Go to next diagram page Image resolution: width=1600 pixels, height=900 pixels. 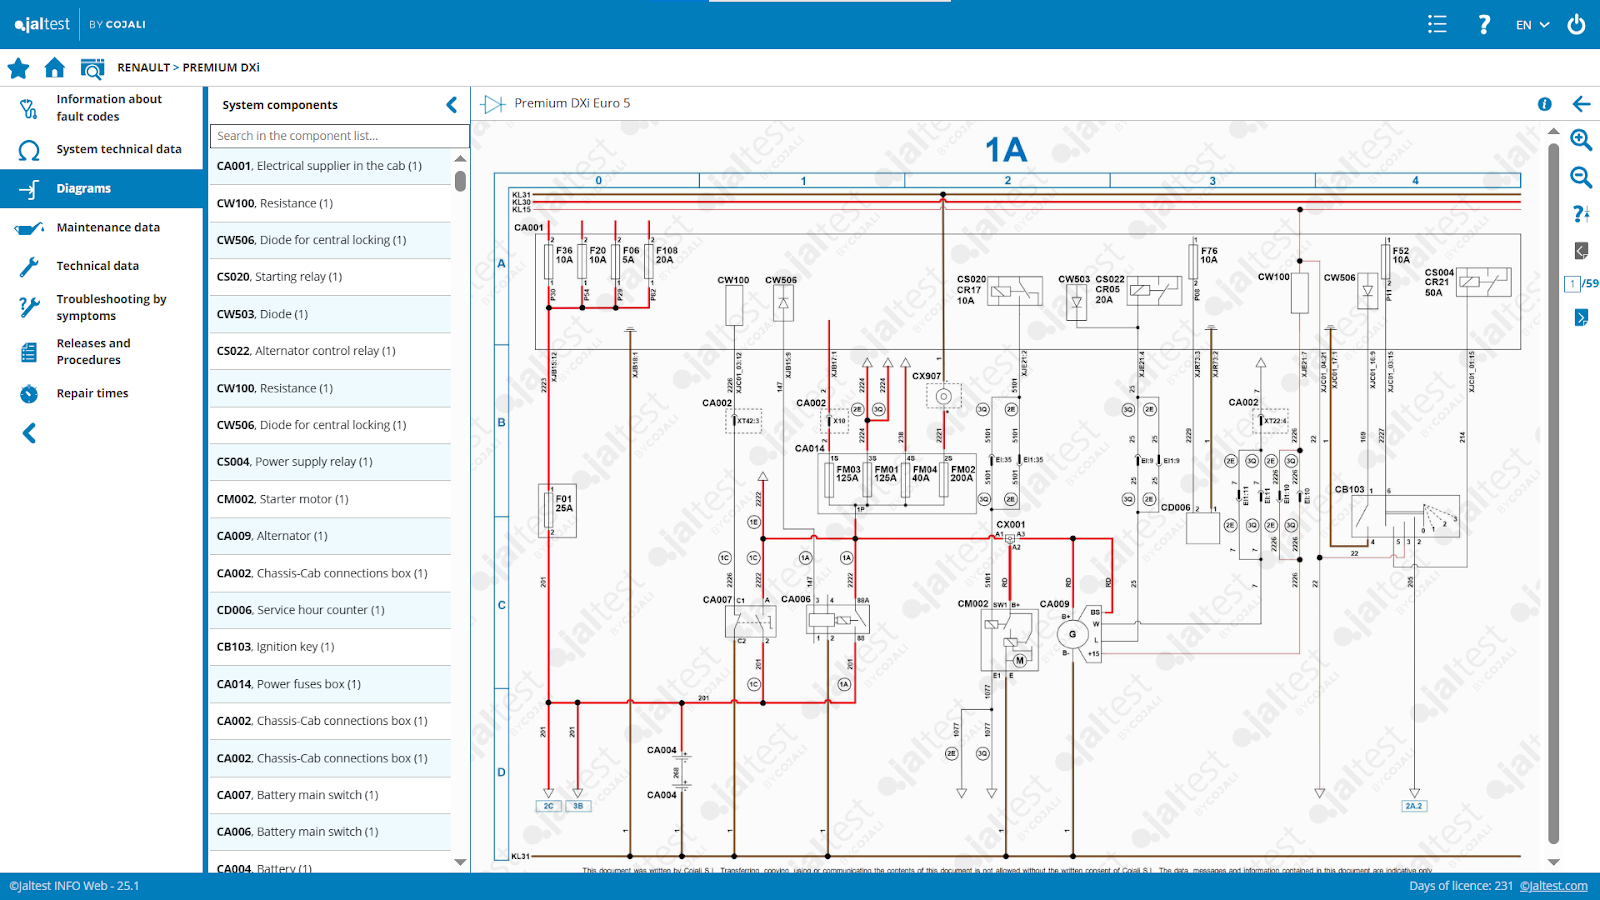pyautogui.click(x=1581, y=317)
